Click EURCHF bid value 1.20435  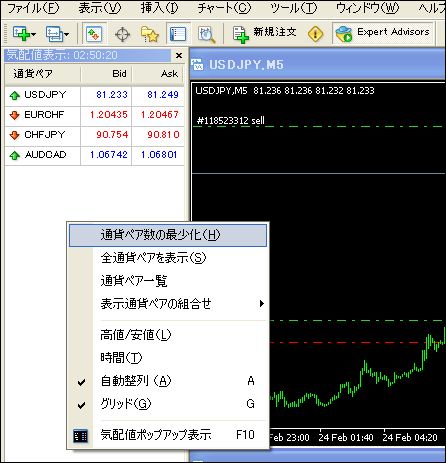pyautogui.click(x=109, y=115)
